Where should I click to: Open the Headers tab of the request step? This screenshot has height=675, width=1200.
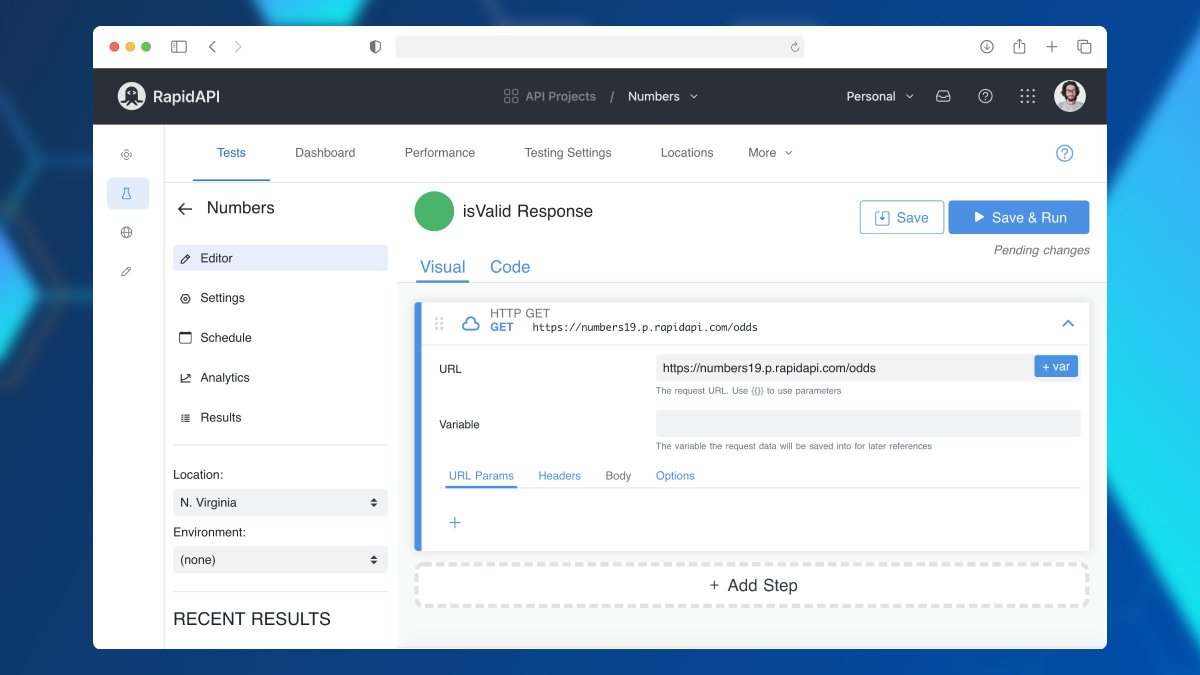559,475
